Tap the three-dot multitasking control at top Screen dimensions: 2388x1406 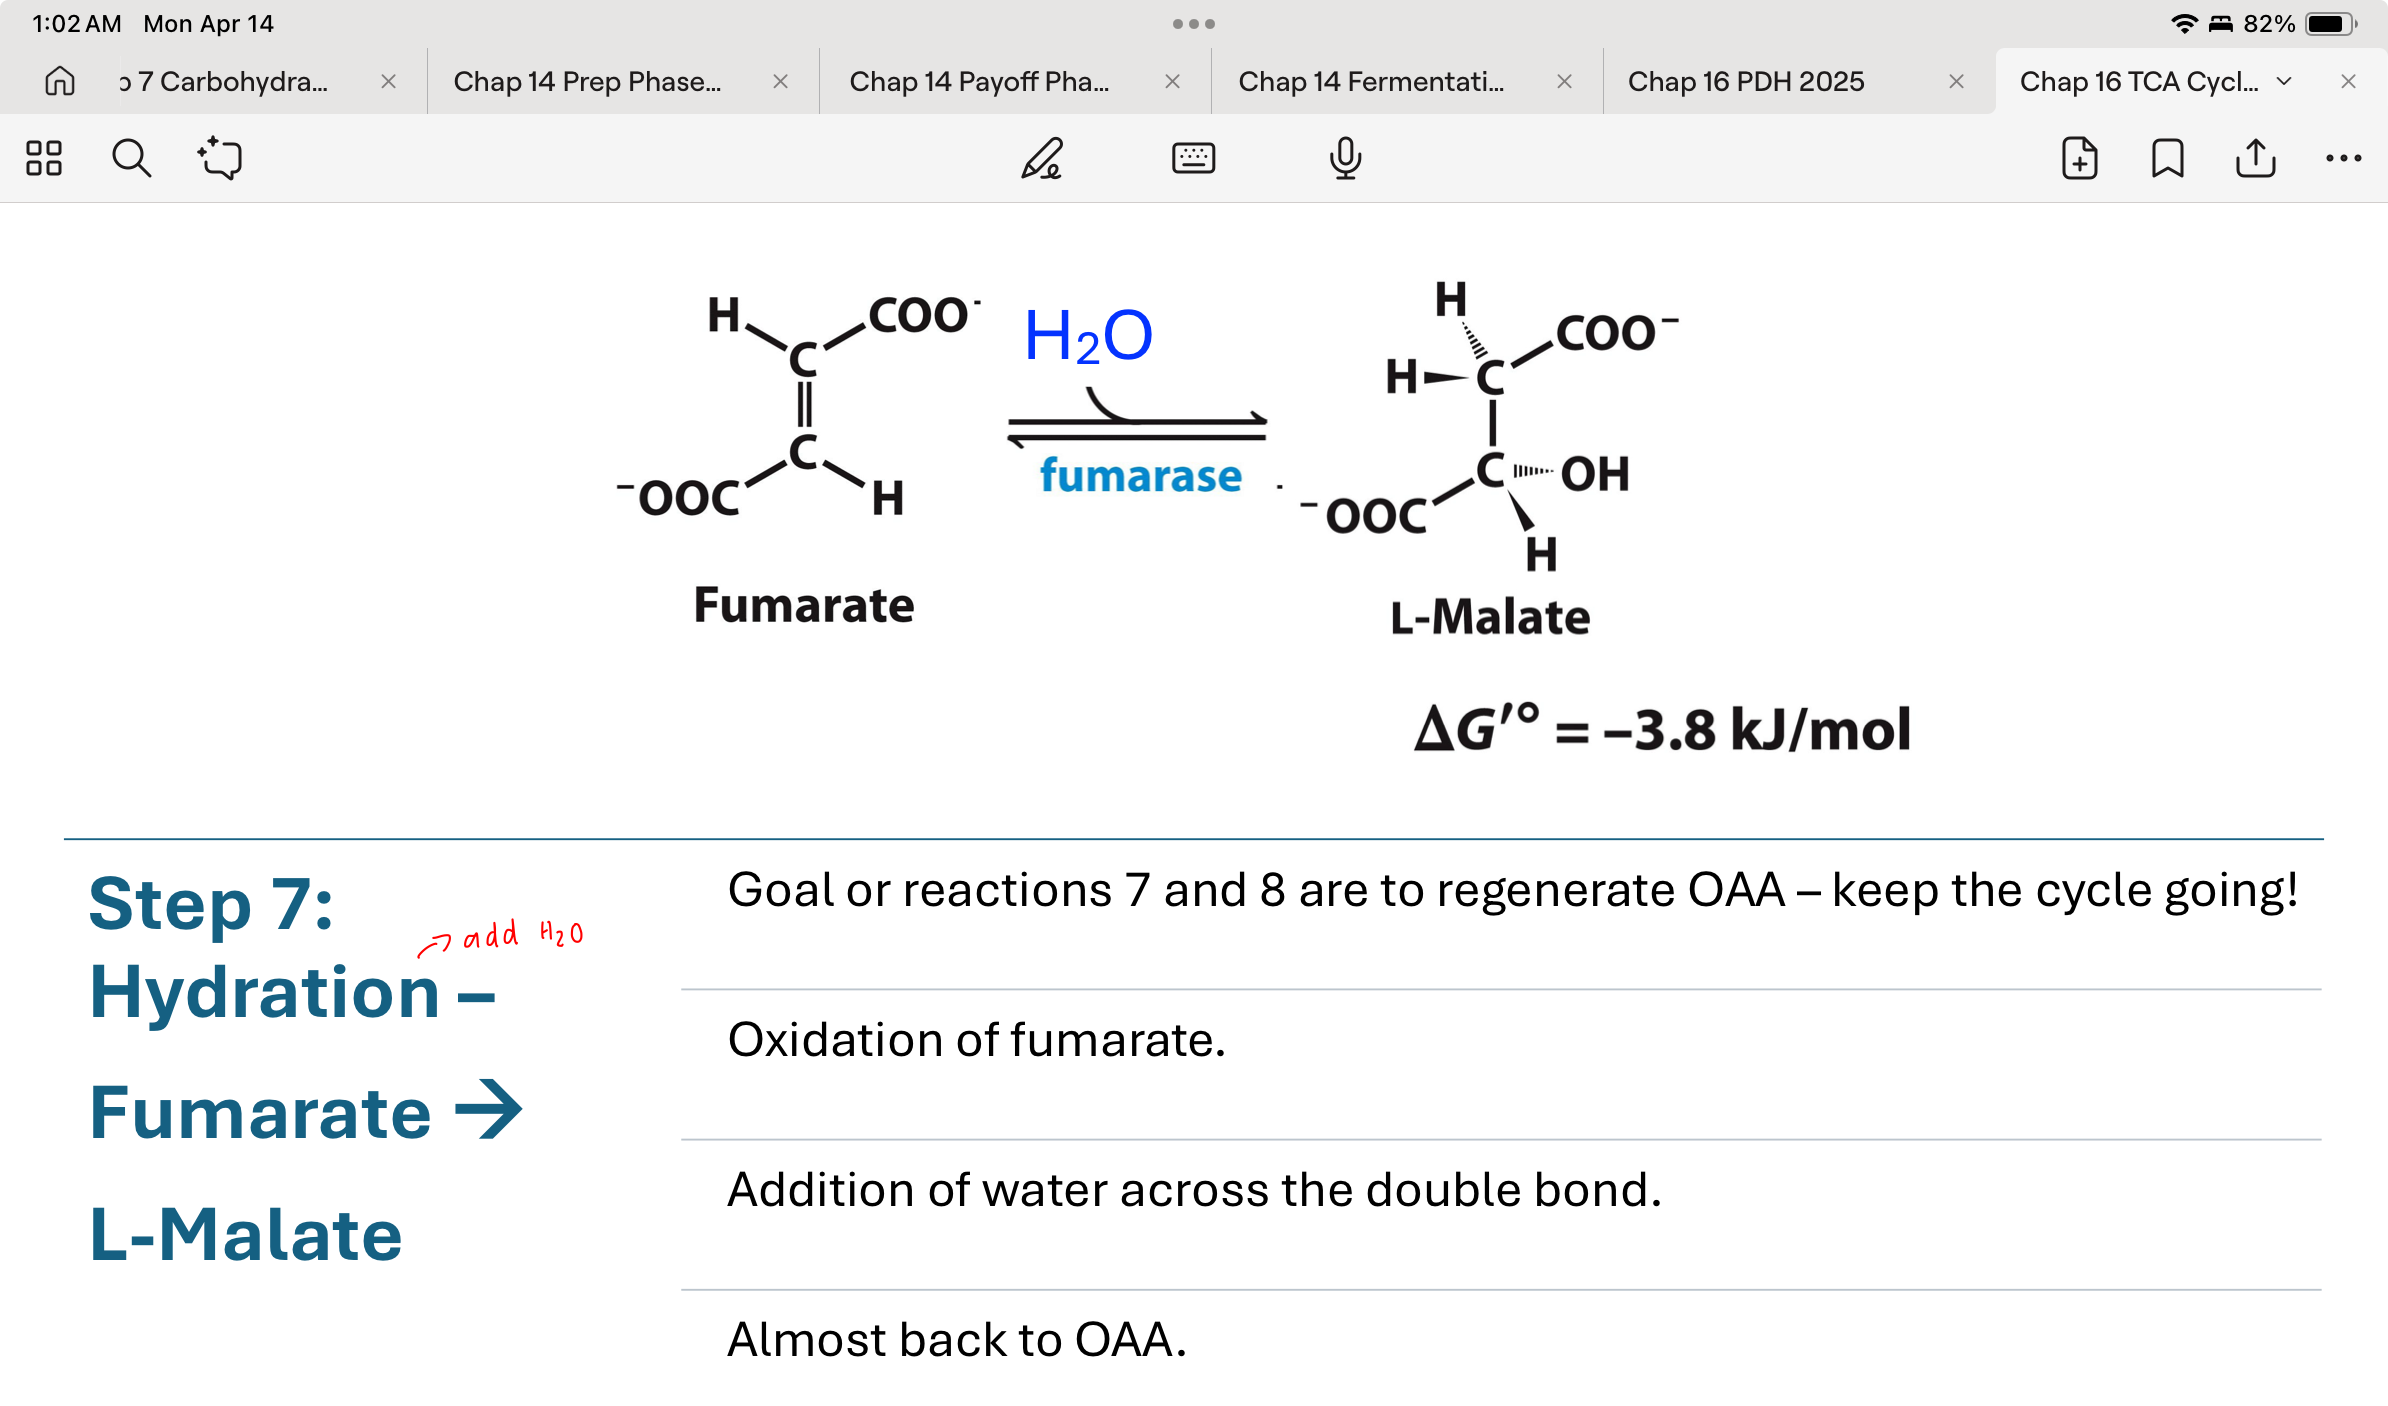tap(1194, 24)
